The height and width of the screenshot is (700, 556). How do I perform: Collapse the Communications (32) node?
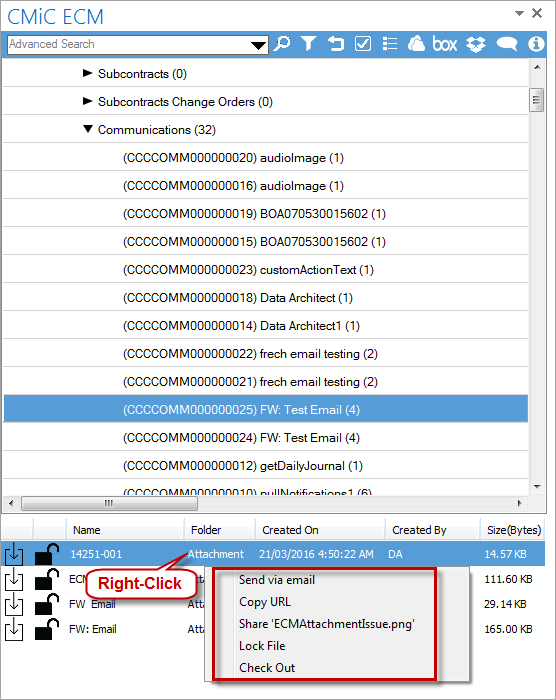click(x=88, y=129)
